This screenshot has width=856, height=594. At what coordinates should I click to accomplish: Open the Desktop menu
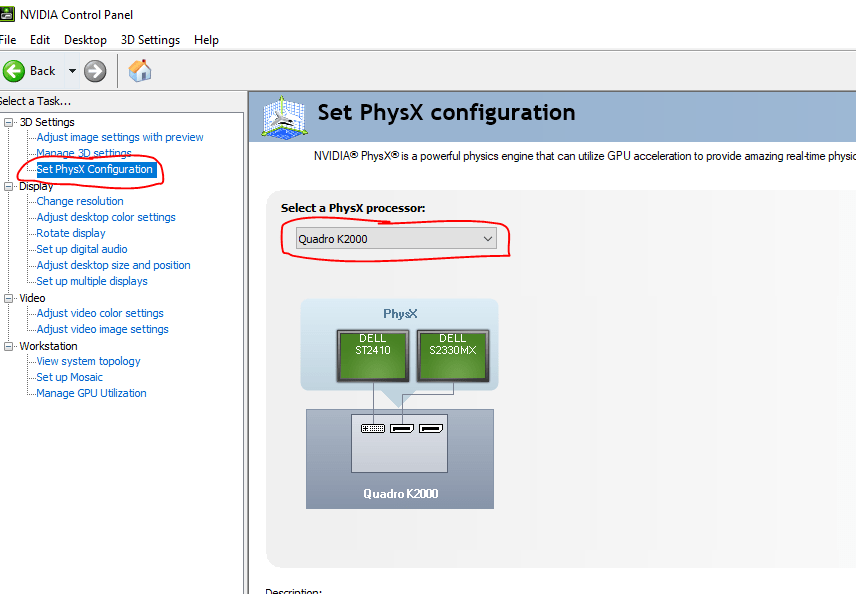(85, 40)
